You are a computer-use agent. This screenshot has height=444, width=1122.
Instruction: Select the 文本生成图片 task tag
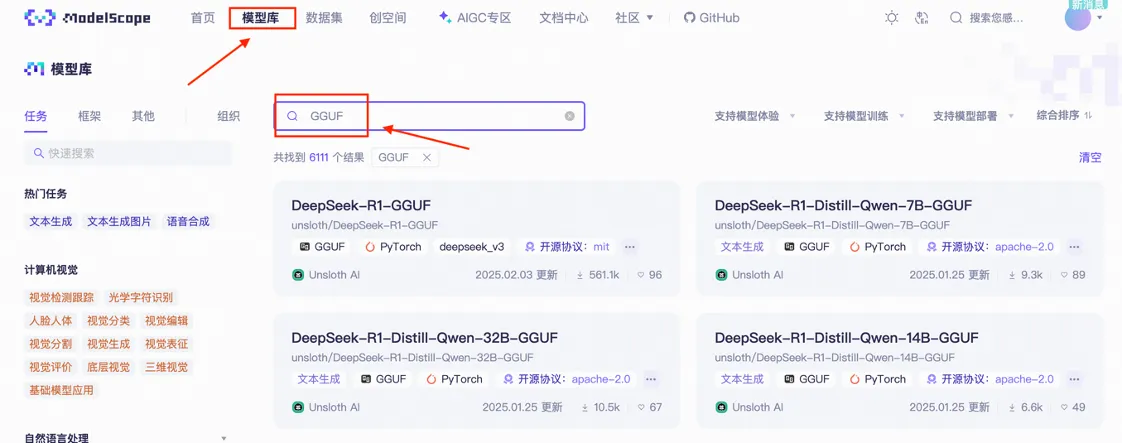pos(119,222)
